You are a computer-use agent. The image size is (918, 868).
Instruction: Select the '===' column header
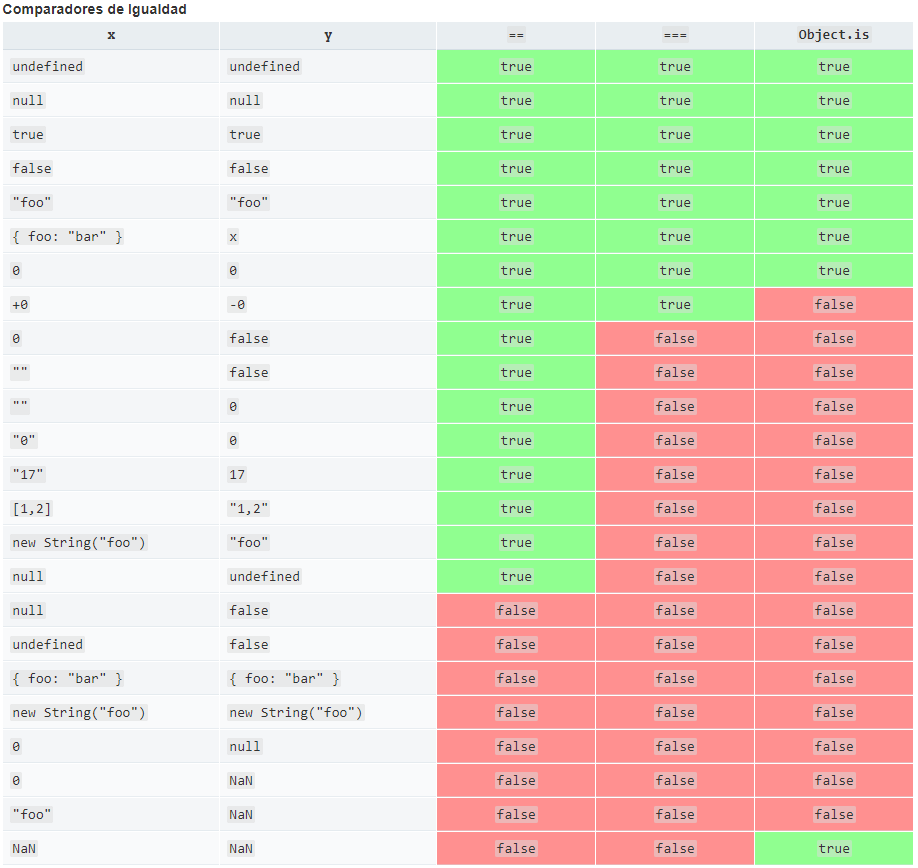675,35
